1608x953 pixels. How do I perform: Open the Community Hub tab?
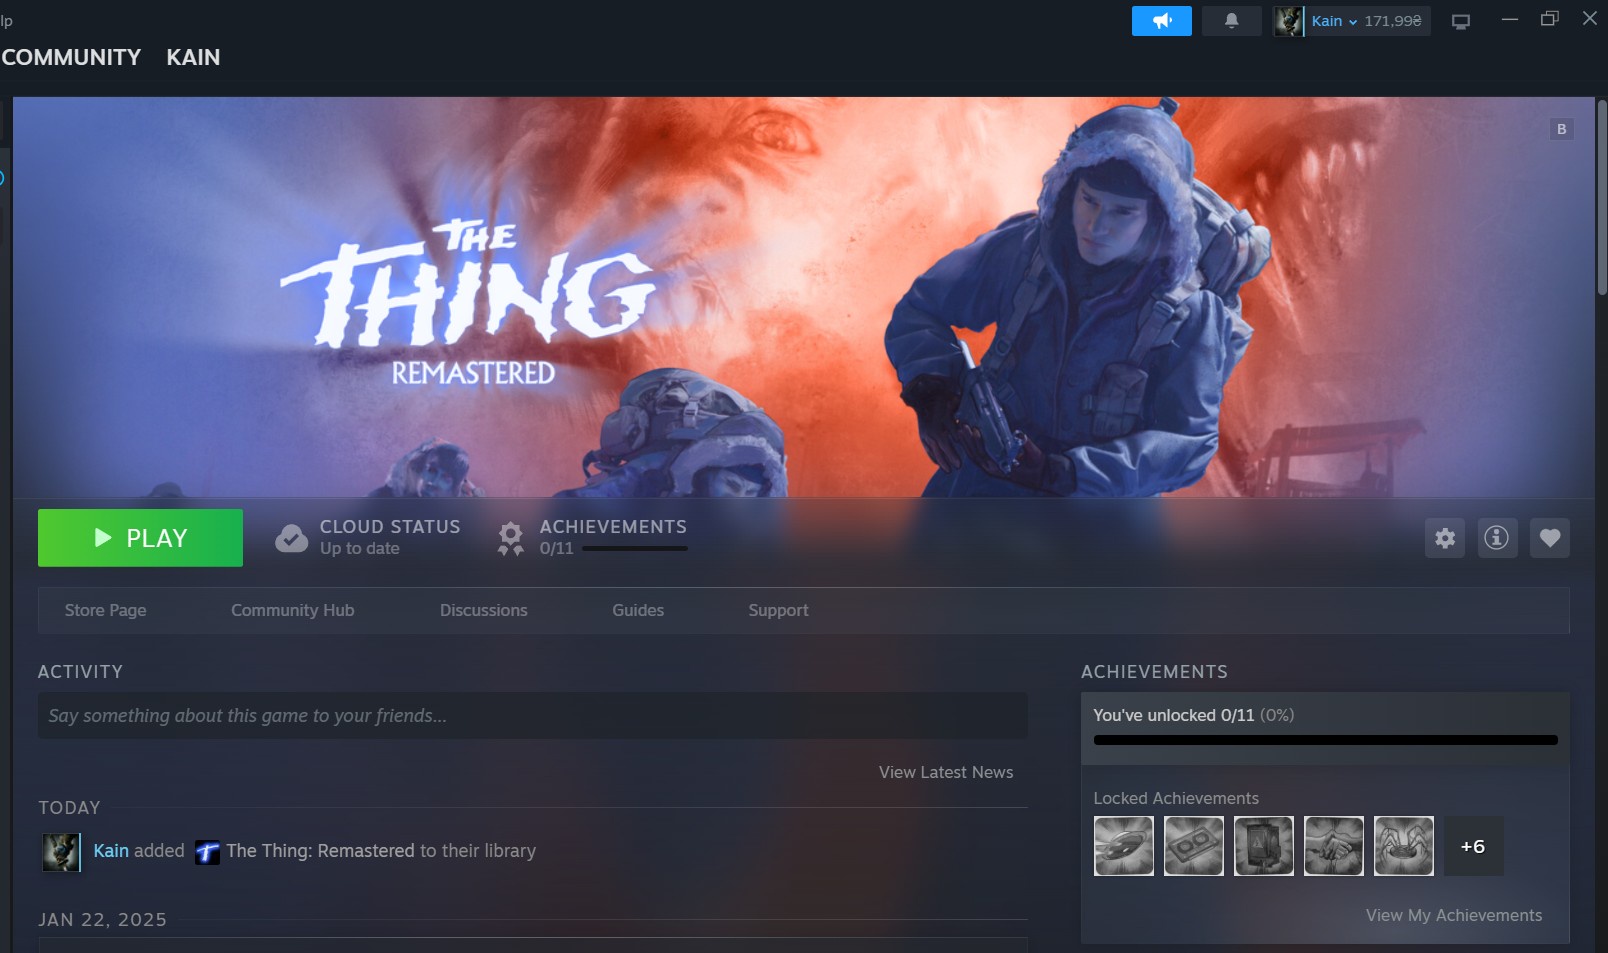pyautogui.click(x=293, y=610)
